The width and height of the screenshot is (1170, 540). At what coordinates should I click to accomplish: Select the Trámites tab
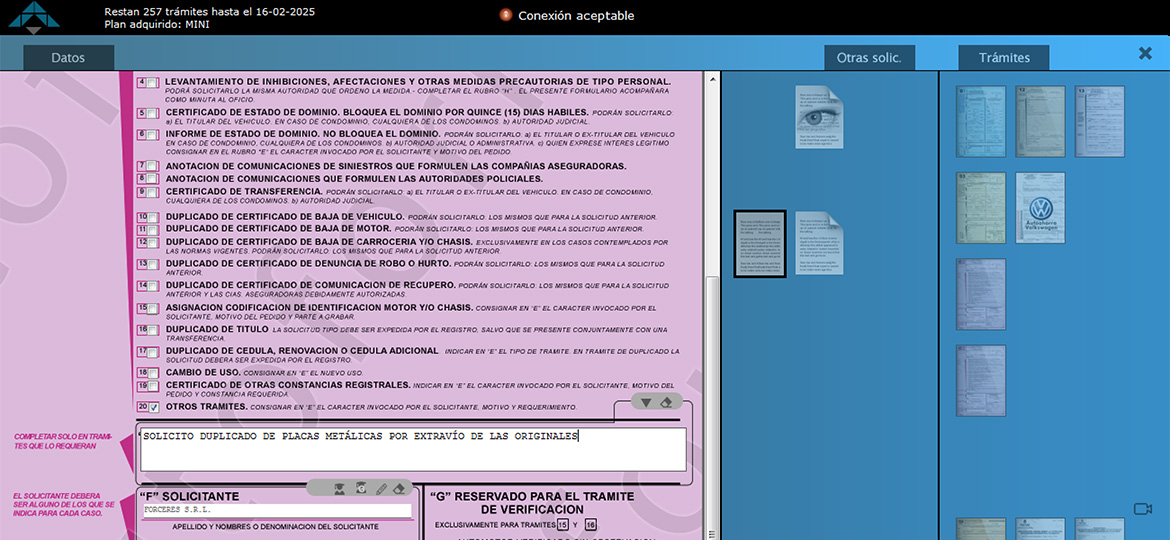[1004, 58]
